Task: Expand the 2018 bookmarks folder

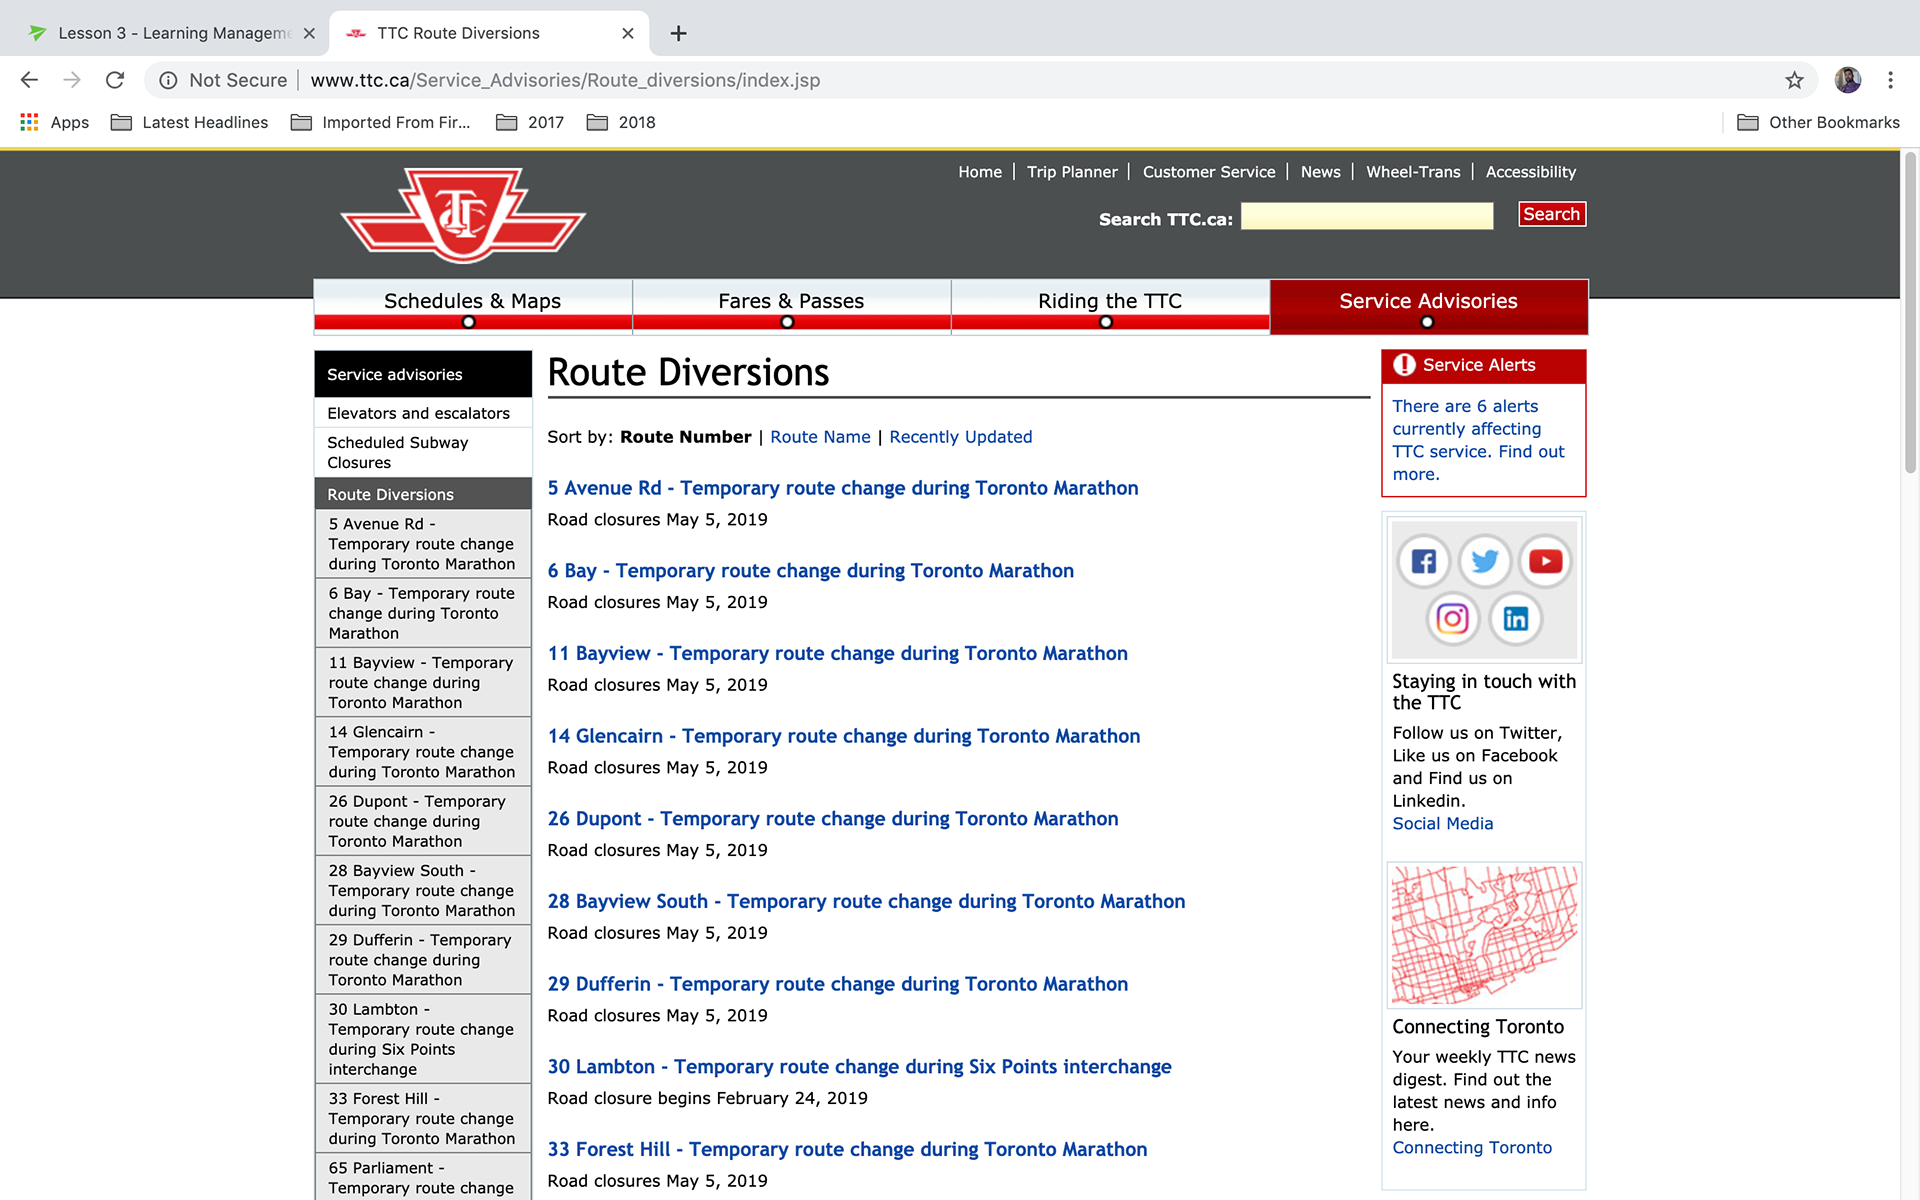Action: pos(621,122)
